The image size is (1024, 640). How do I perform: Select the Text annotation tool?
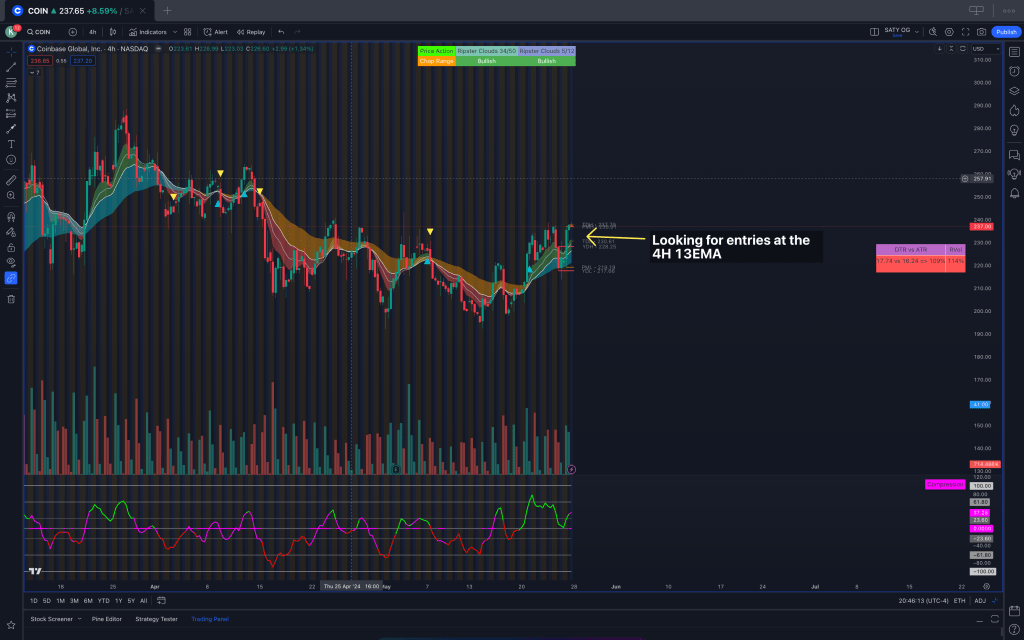pyautogui.click(x=11, y=144)
